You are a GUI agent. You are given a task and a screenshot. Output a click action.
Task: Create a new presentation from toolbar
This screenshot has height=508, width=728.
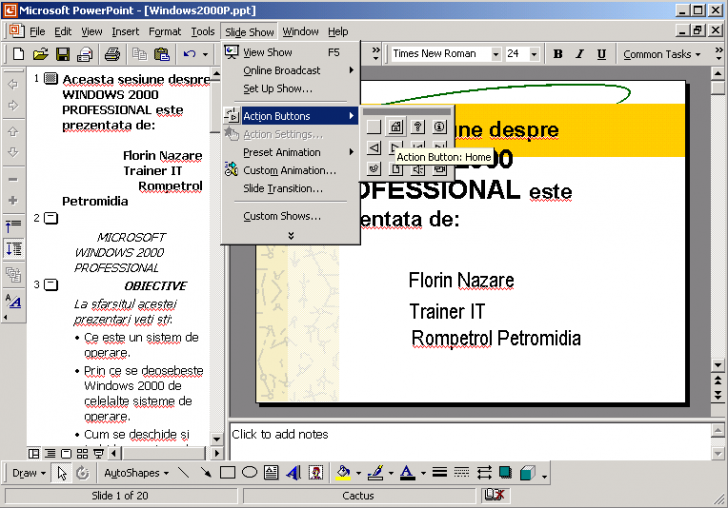(x=18, y=54)
